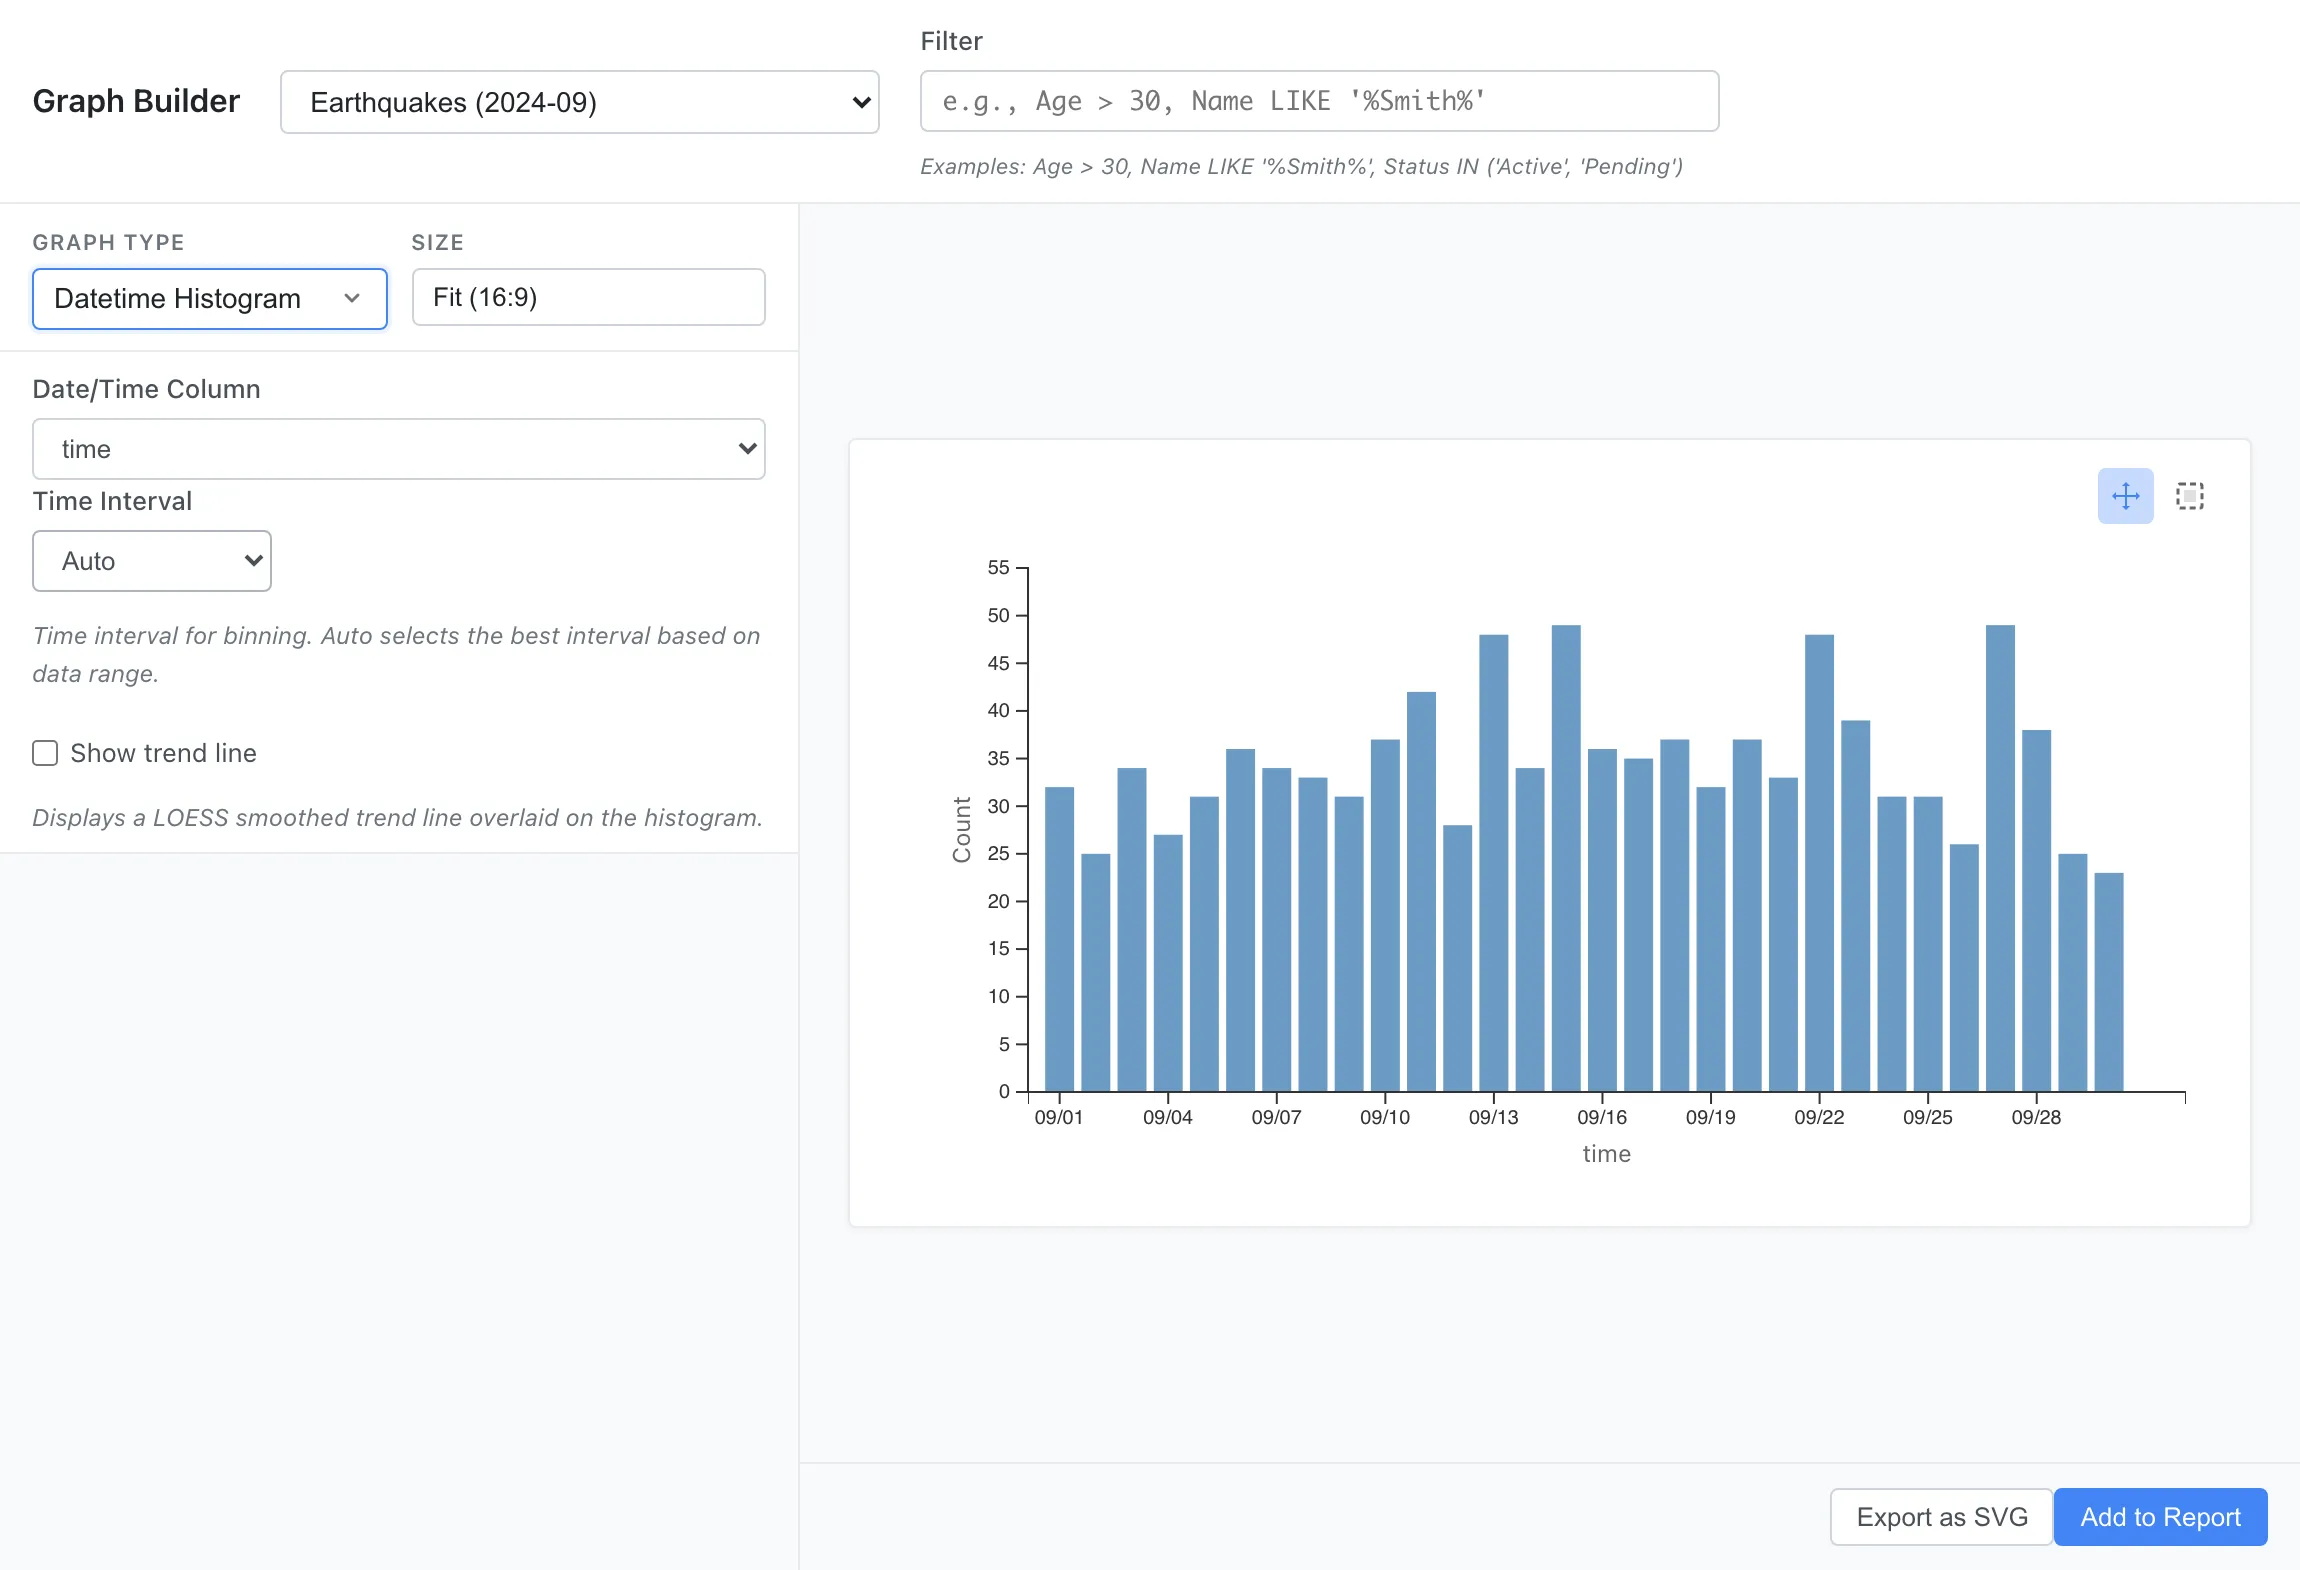Open the Date/Time Column dropdown
2300x1570 pixels.
click(x=398, y=448)
